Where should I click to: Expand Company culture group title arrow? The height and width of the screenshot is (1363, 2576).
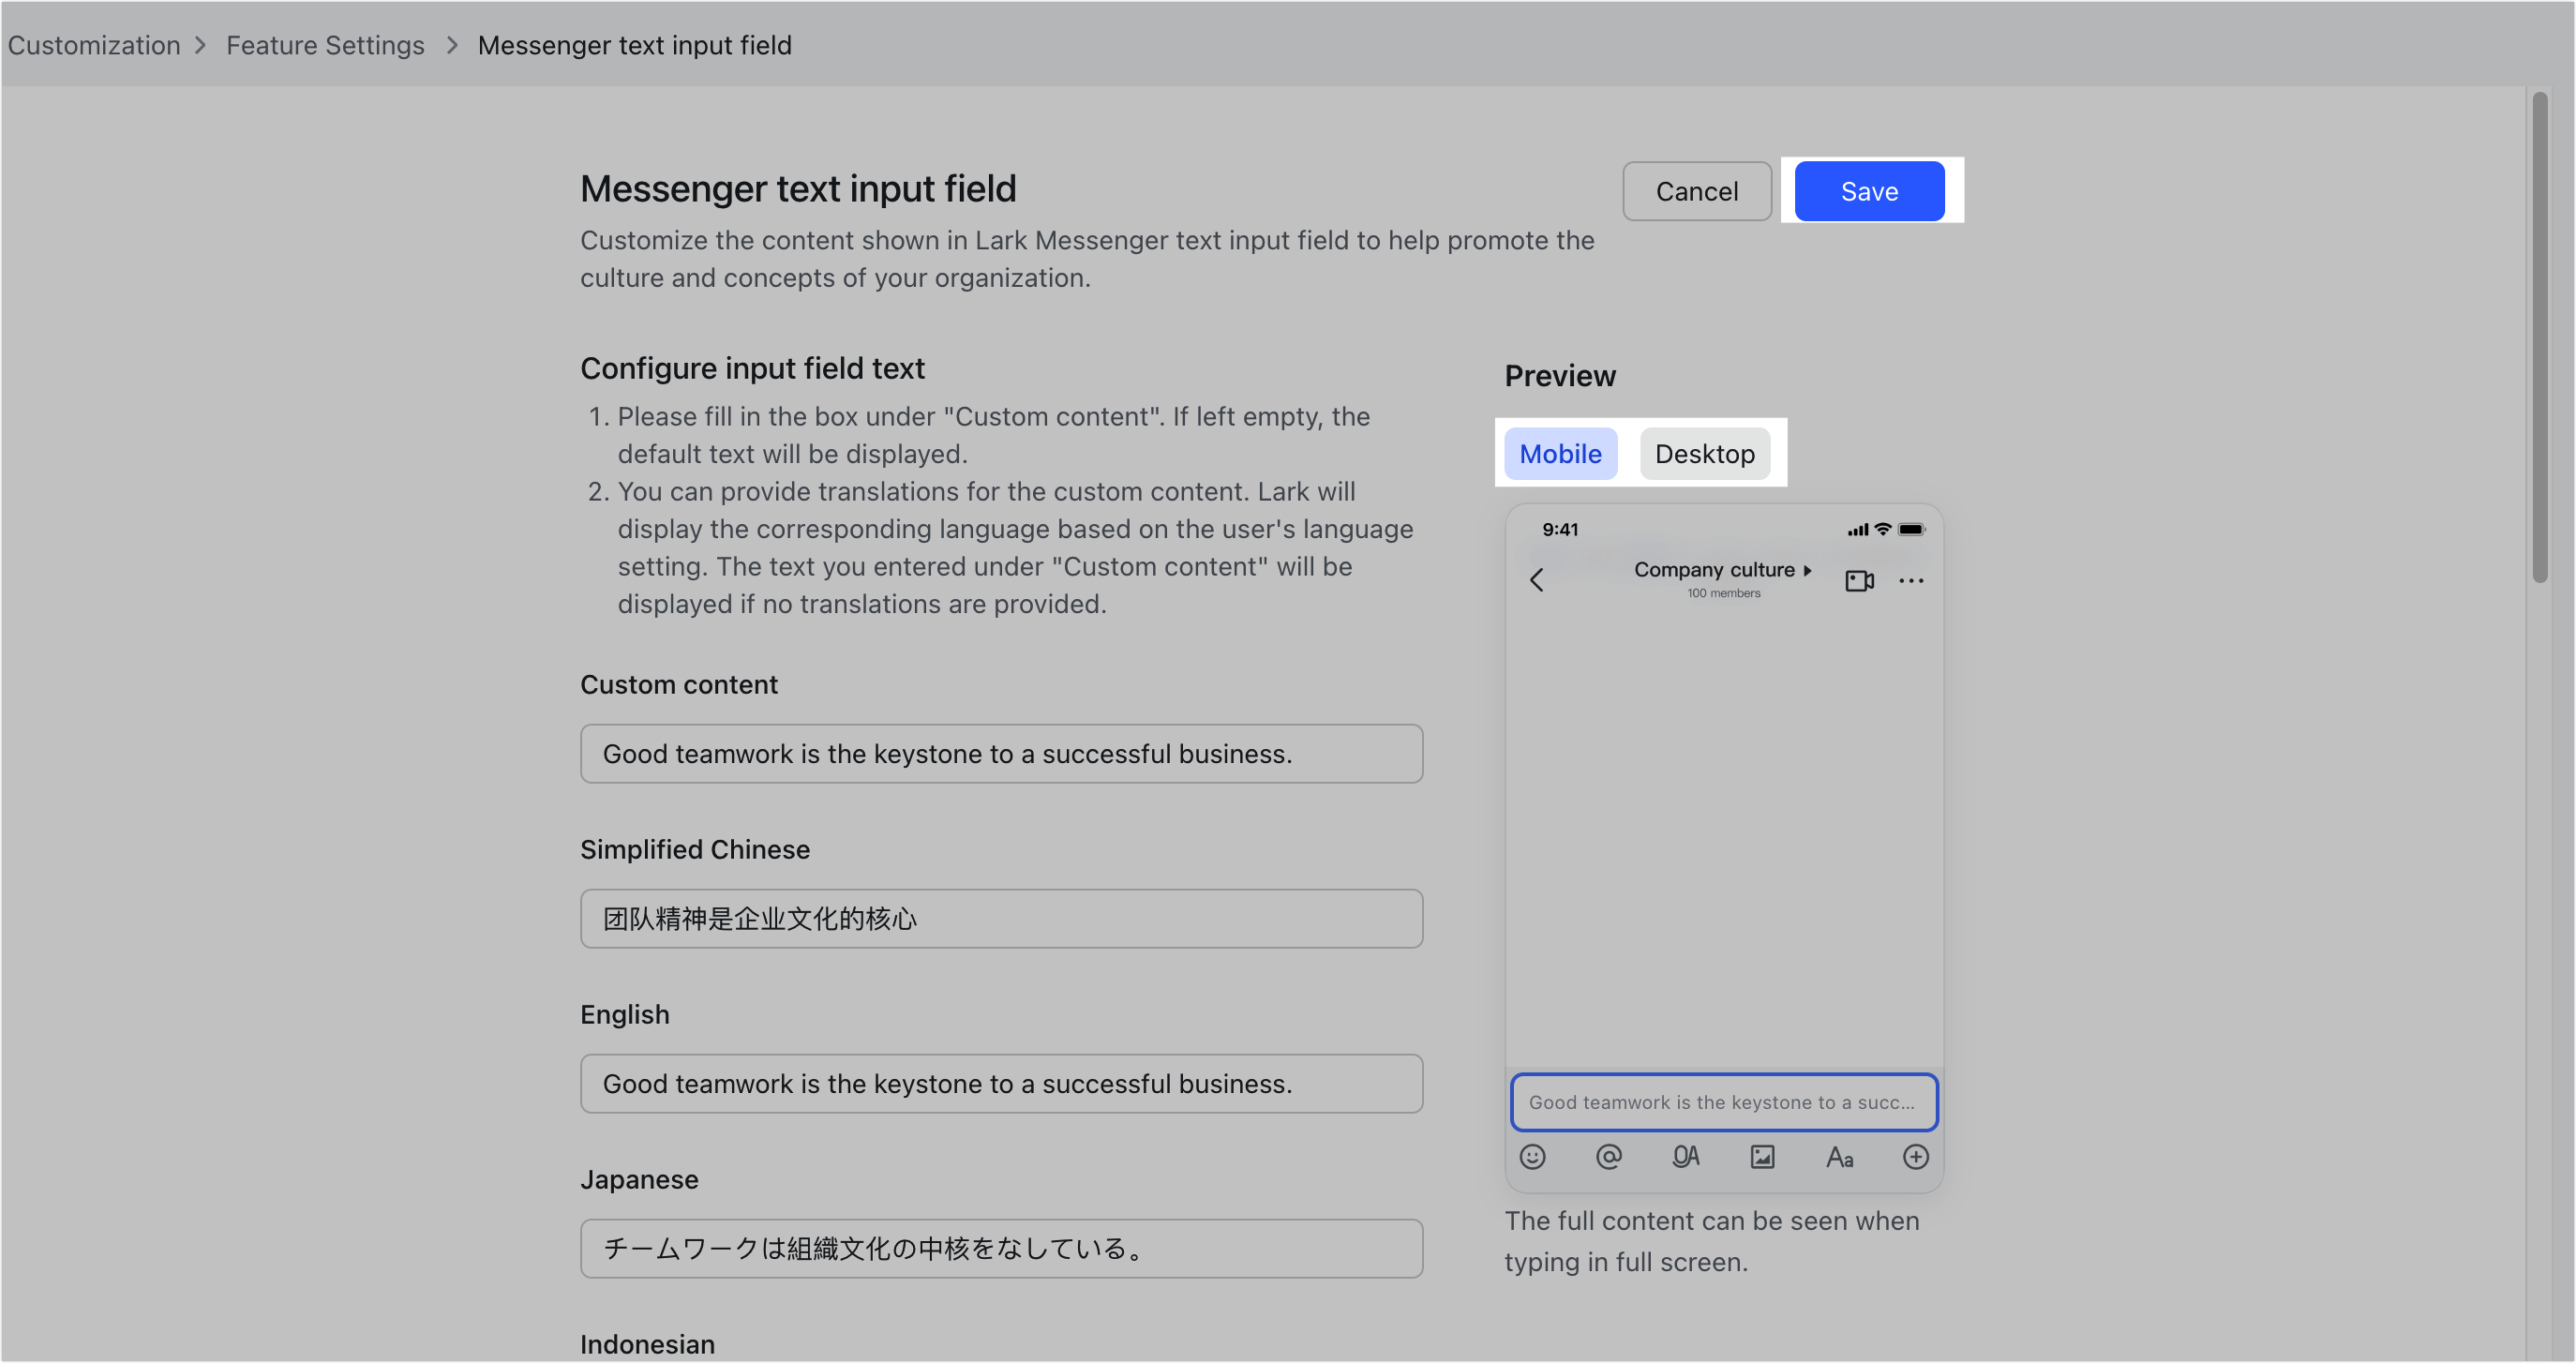[1807, 570]
